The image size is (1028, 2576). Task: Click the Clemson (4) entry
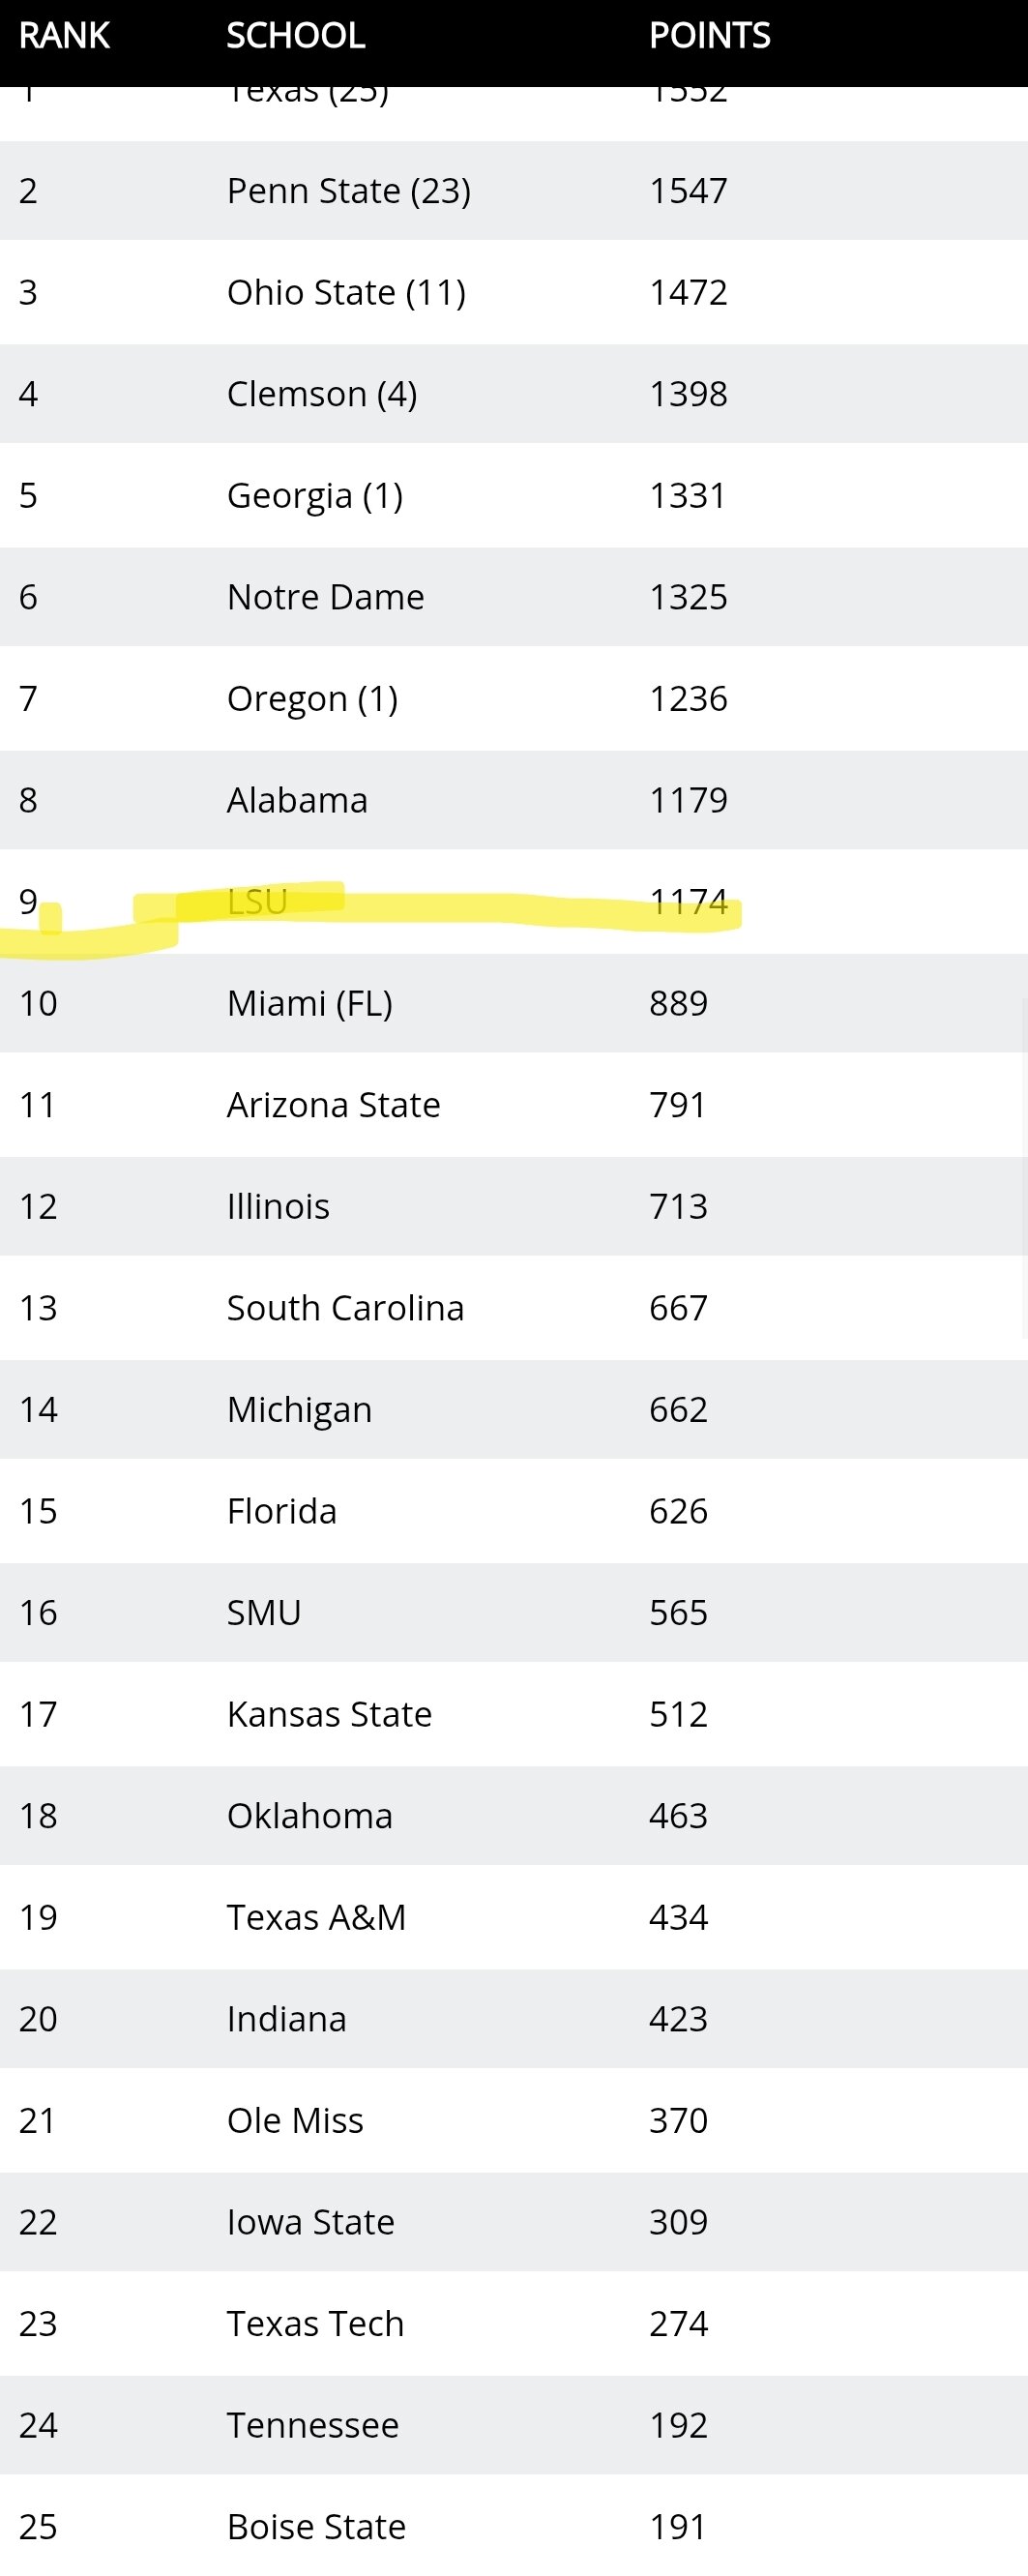[x=322, y=394]
